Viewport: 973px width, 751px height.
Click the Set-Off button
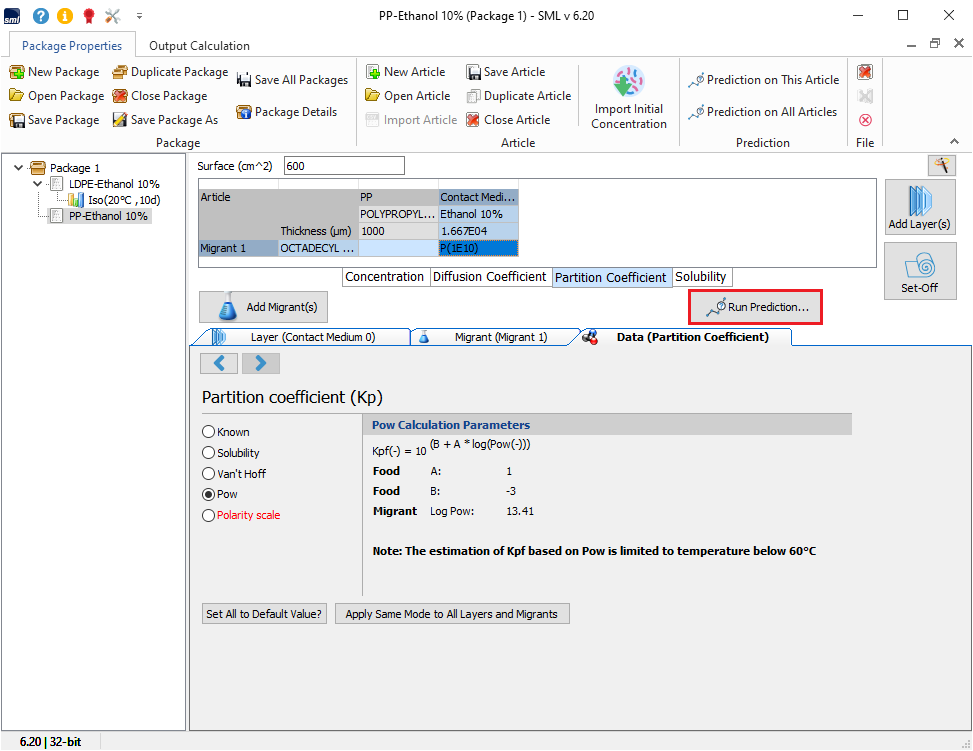919,271
